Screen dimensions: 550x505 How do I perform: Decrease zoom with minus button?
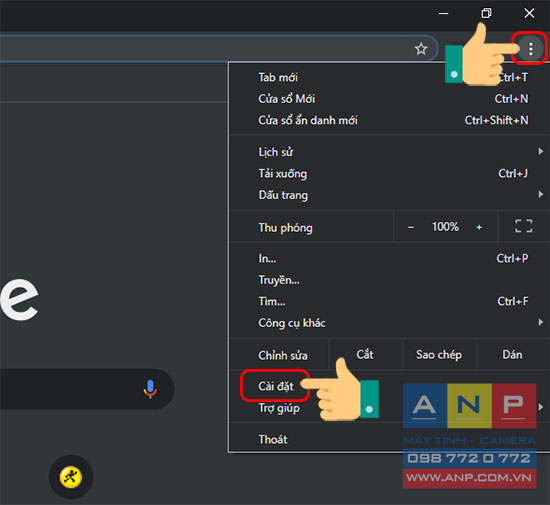tap(411, 227)
